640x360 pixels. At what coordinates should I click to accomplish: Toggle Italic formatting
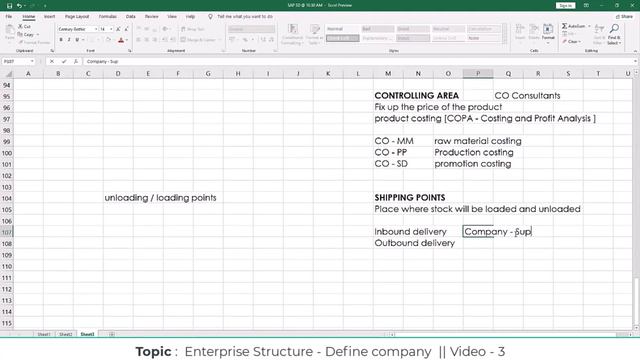(x=69, y=40)
